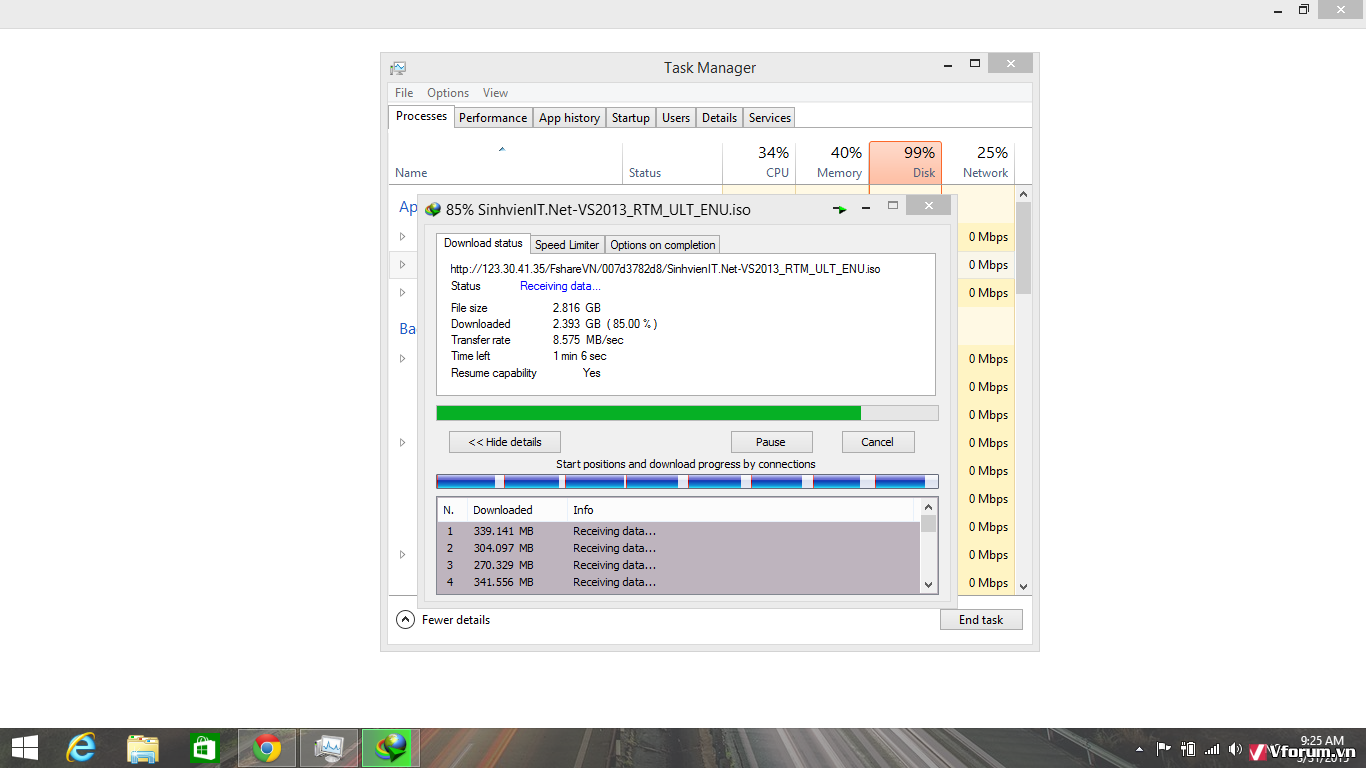
Task: Click the green arrow icon in the IDM title bar
Action: (x=840, y=209)
